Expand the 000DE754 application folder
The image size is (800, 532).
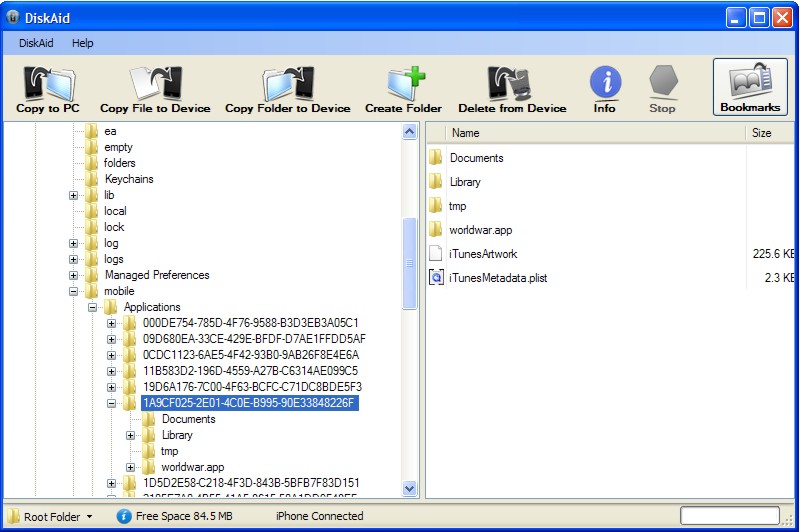(111, 323)
